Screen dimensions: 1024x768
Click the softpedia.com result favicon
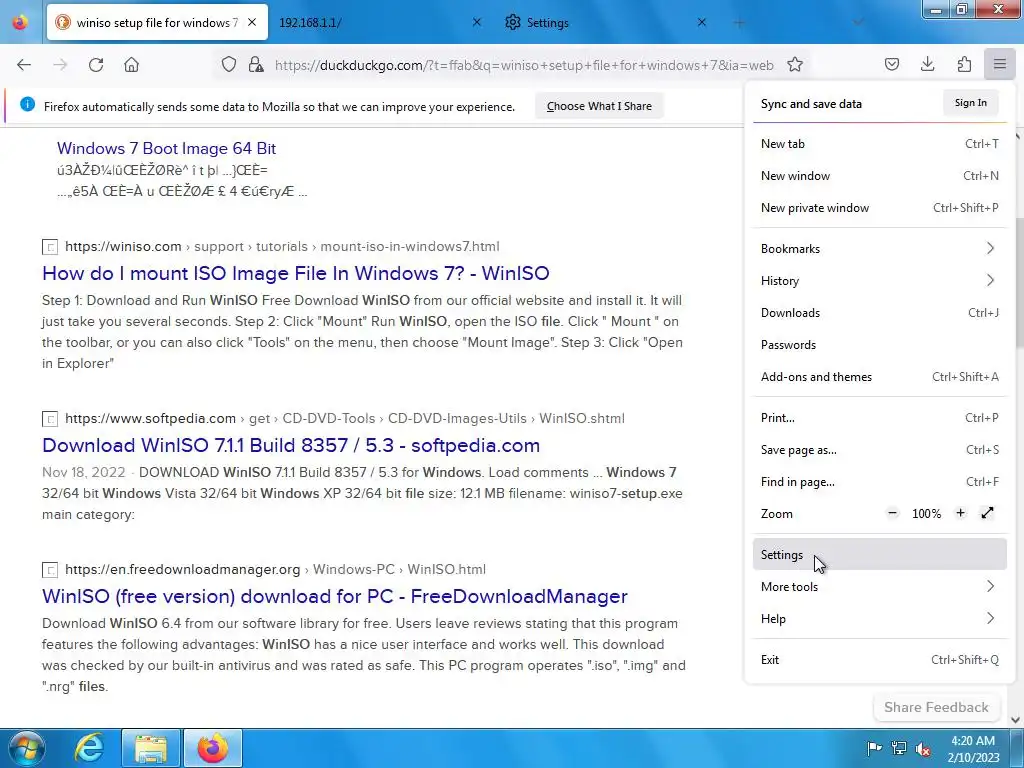point(50,419)
